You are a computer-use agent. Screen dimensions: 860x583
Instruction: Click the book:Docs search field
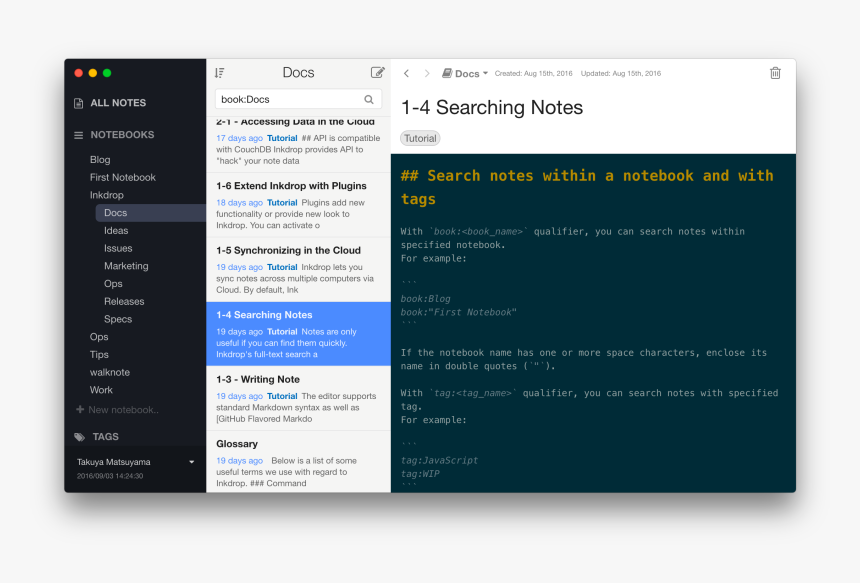[x=298, y=99]
